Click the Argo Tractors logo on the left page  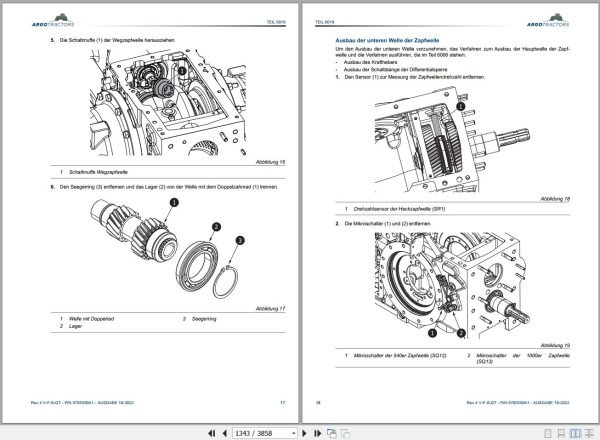[x=53, y=20]
